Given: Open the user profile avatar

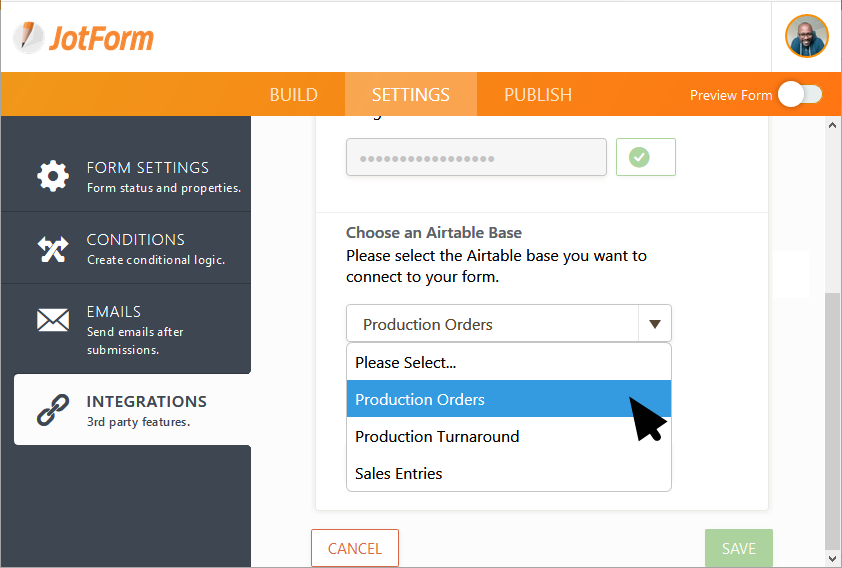Looking at the screenshot, I should click(x=807, y=37).
